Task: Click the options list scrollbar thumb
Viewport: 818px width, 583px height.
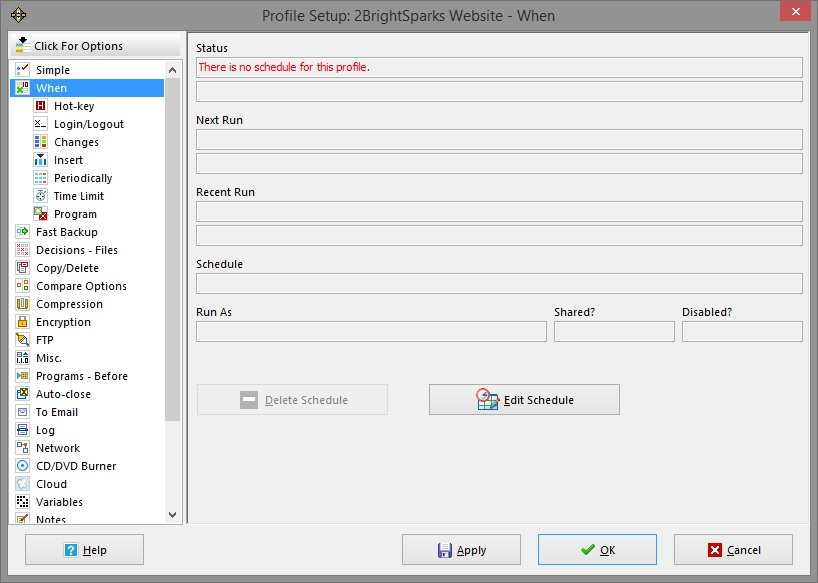Action: click(173, 249)
